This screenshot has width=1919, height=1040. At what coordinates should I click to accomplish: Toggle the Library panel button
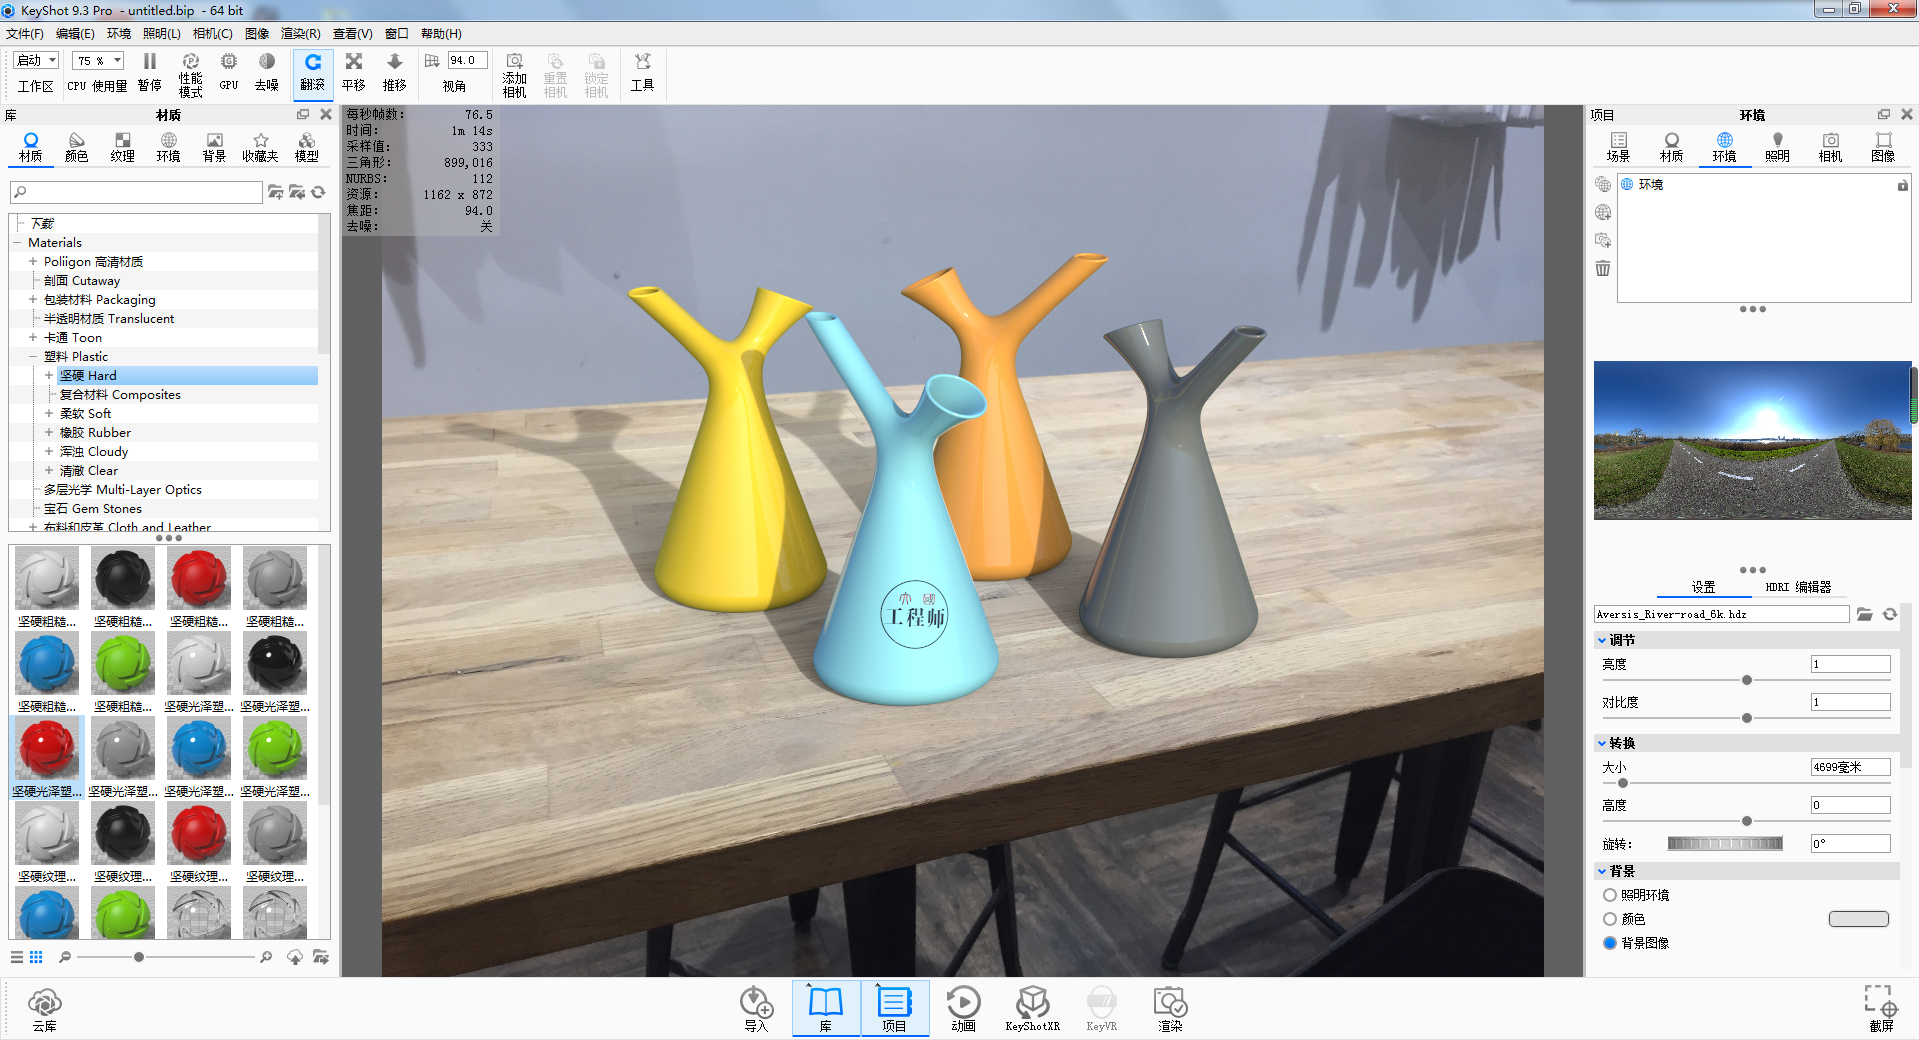[x=826, y=1009]
